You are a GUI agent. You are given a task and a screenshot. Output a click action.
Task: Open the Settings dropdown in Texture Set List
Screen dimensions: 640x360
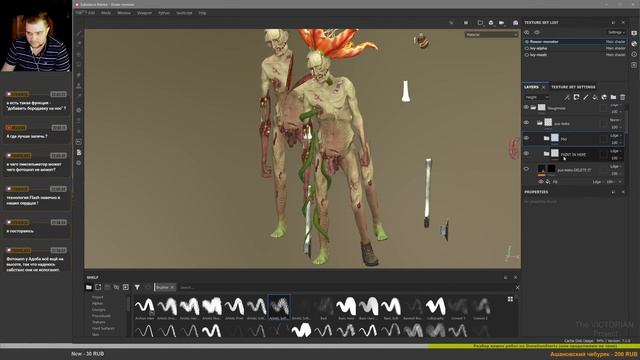[616, 32]
